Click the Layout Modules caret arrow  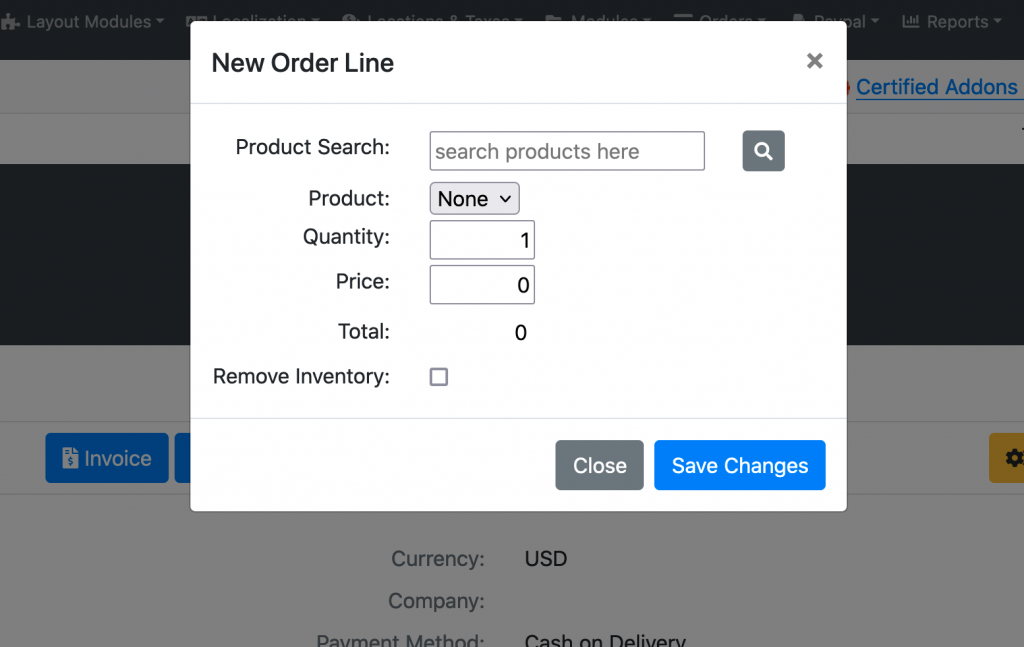pos(160,22)
